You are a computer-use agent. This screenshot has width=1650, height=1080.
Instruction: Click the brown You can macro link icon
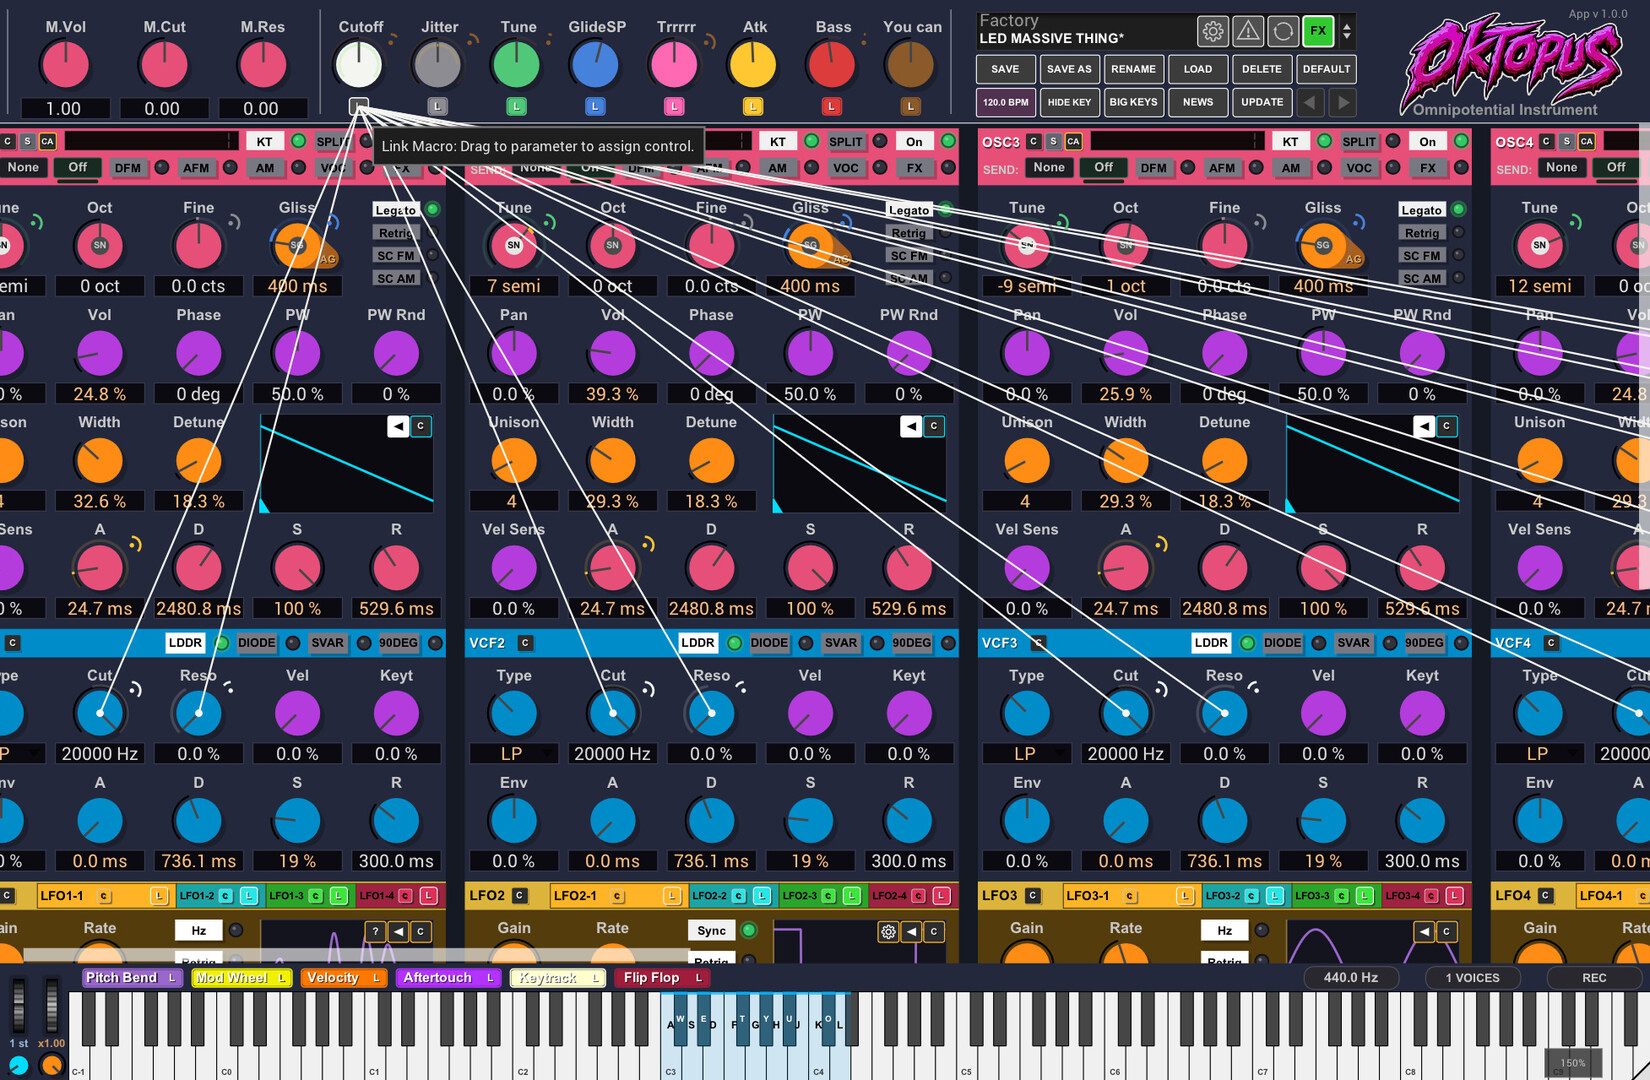(x=910, y=106)
